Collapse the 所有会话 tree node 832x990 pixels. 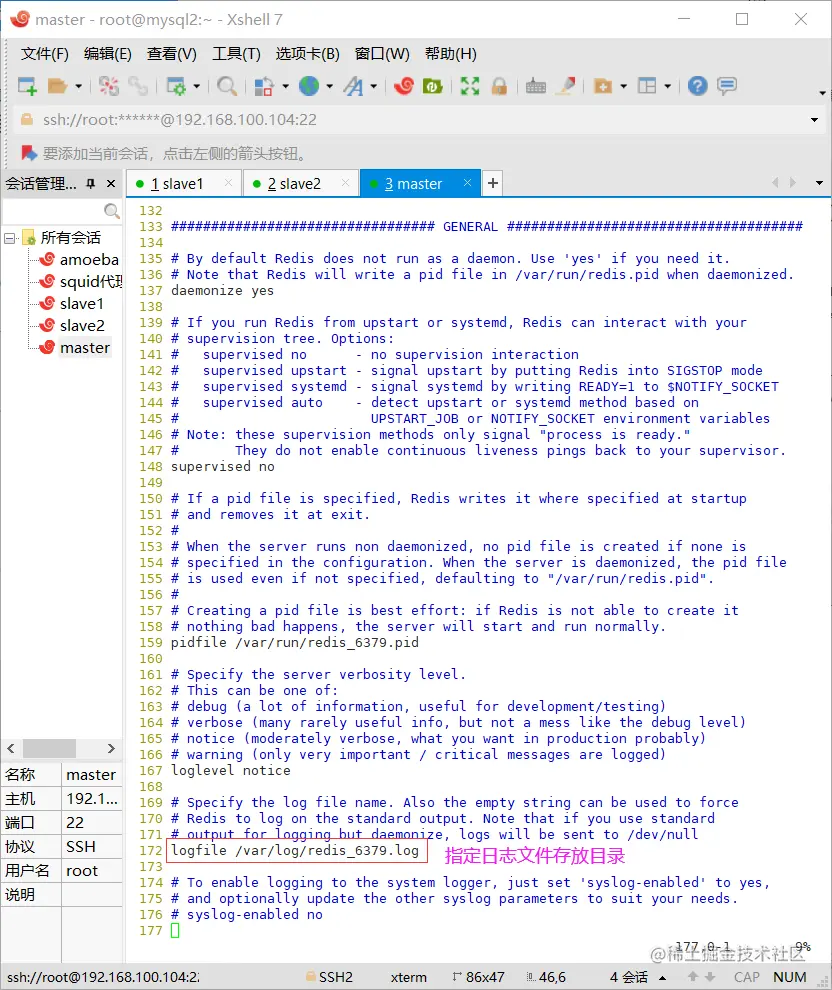9,238
